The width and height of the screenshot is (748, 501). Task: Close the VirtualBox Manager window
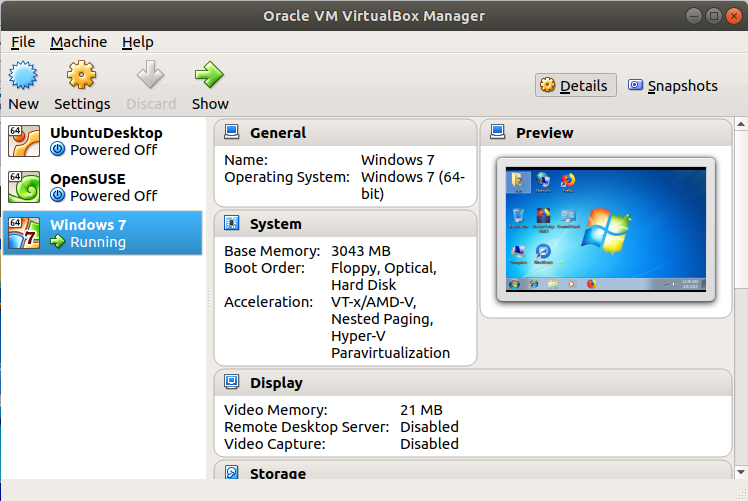point(734,16)
